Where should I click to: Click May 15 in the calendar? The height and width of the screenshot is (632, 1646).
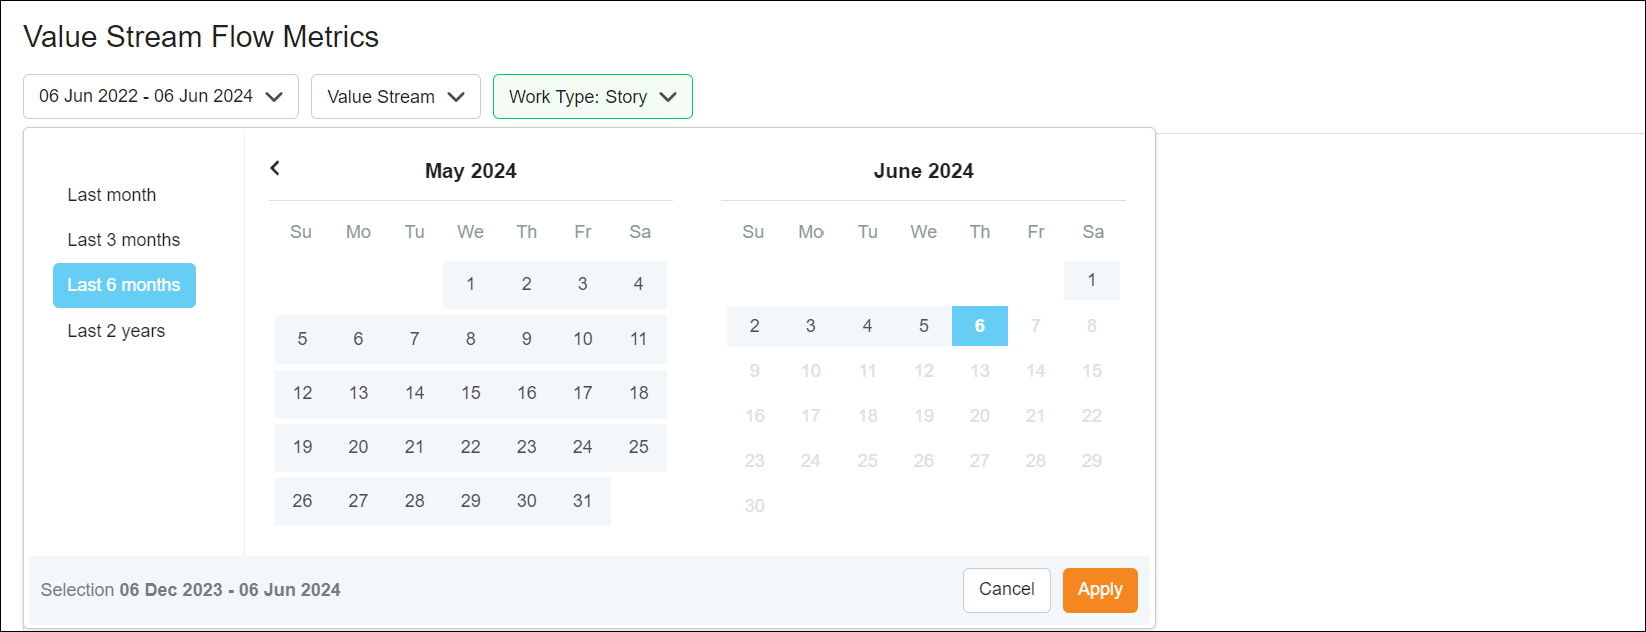(471, 393)
